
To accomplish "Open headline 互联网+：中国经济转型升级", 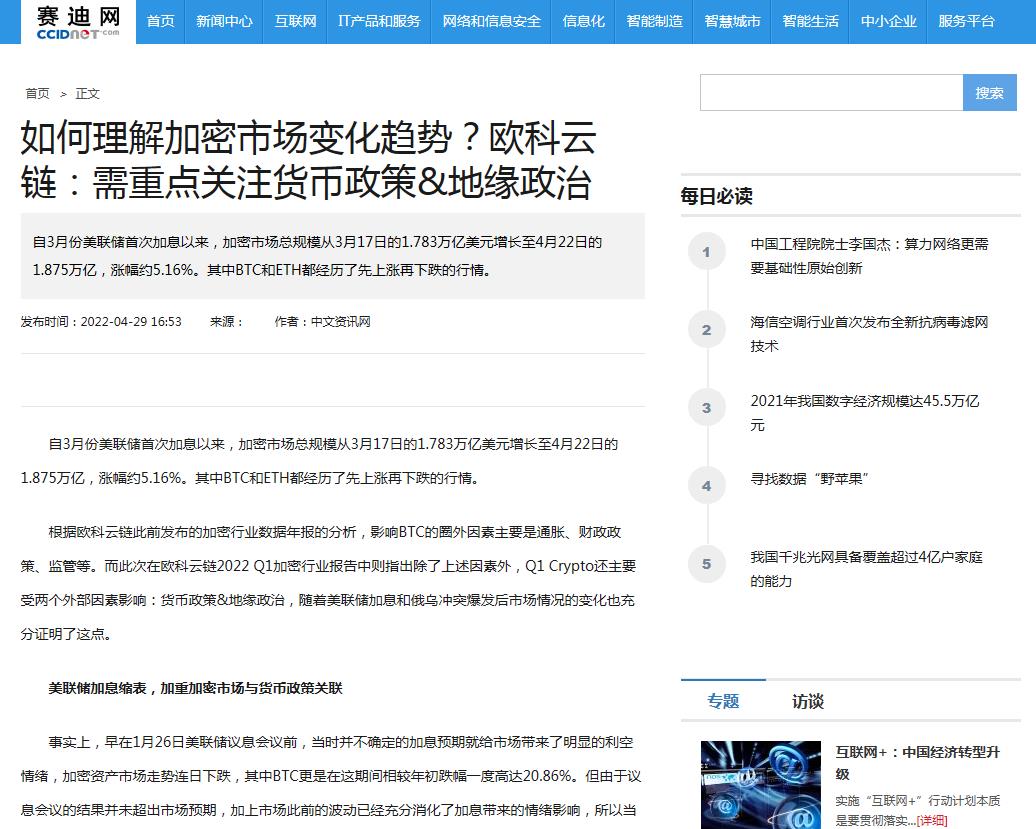I will coord(918,762).
